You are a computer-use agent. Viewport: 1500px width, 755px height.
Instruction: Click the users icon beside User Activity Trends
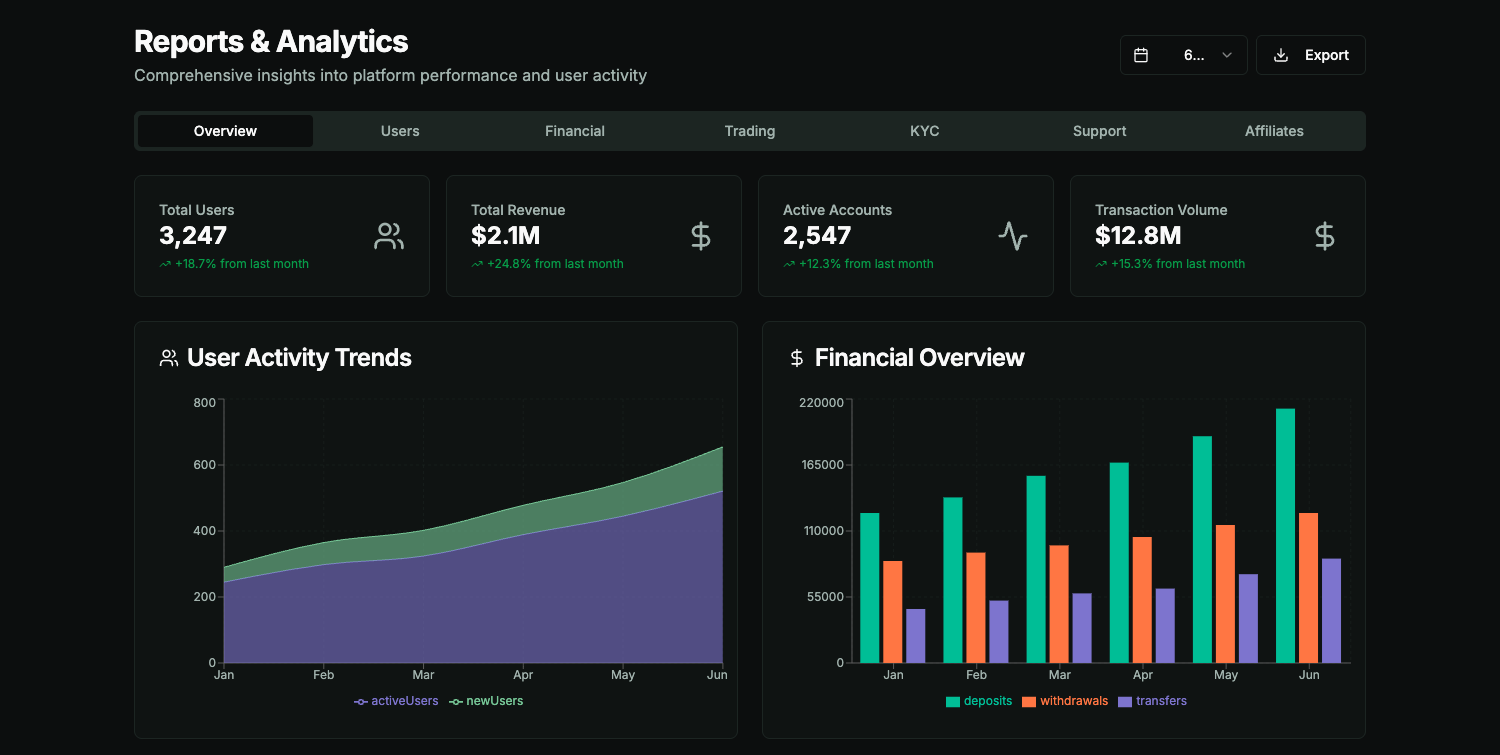pos(169,358)
